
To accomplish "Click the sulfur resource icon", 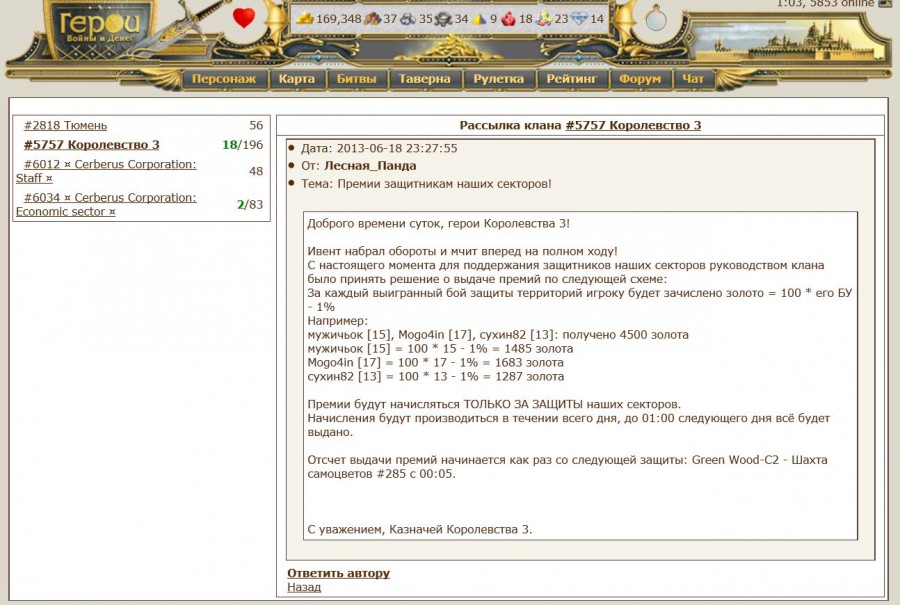I will tap(479, 19).
